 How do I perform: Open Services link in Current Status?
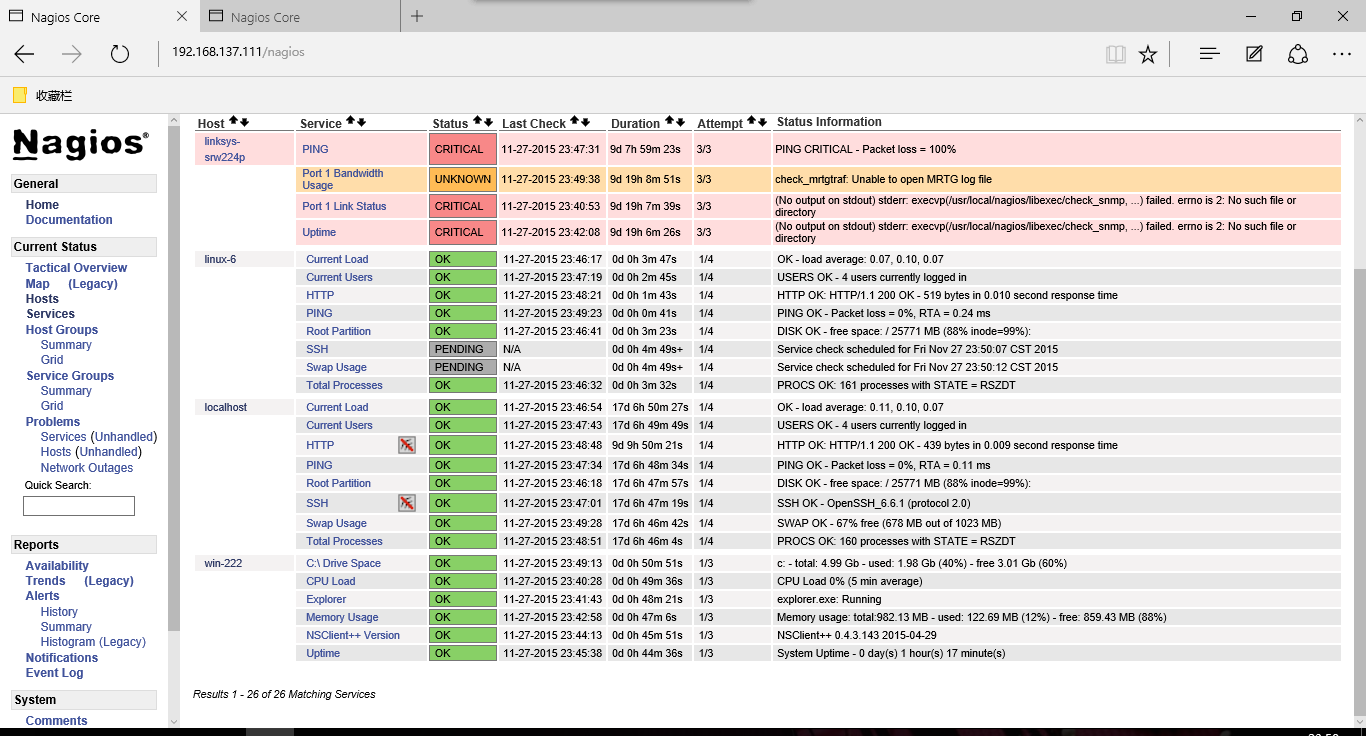coord(50,314)
